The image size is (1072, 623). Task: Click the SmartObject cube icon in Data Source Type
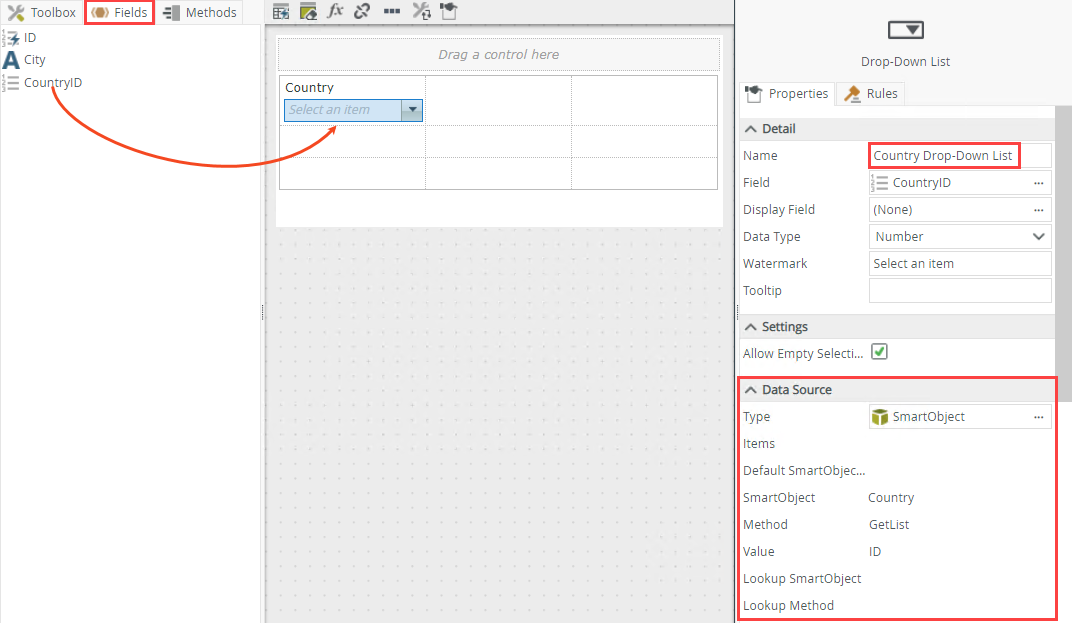[881, 416]
